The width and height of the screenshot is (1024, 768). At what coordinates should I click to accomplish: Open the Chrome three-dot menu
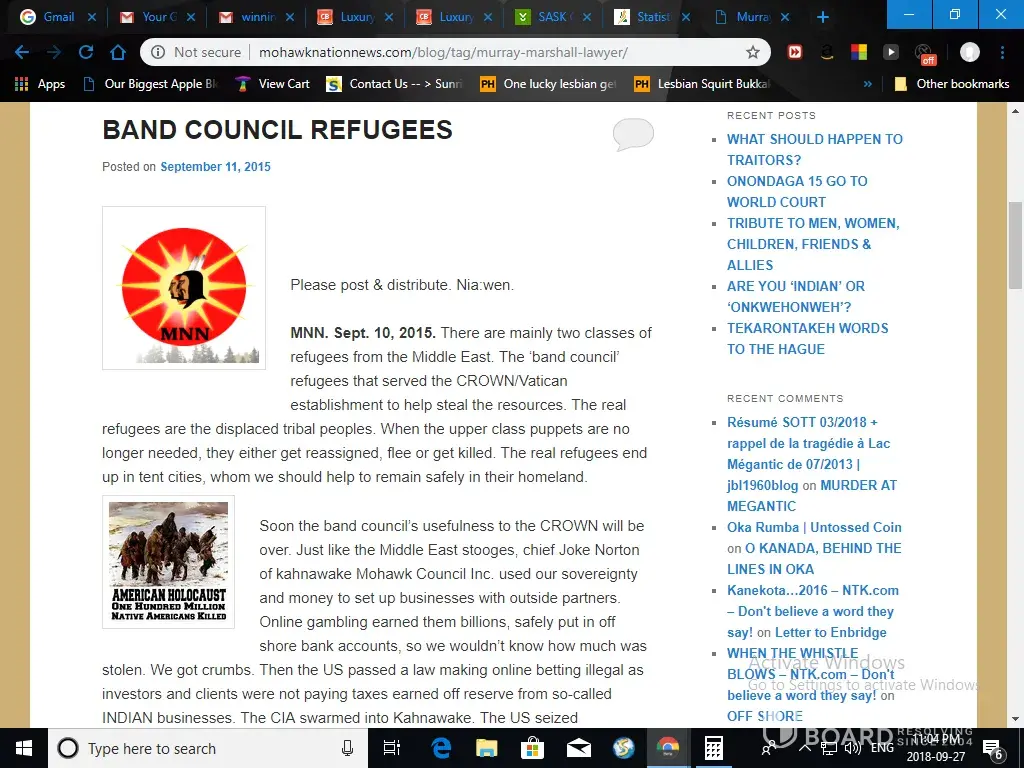1002,52
